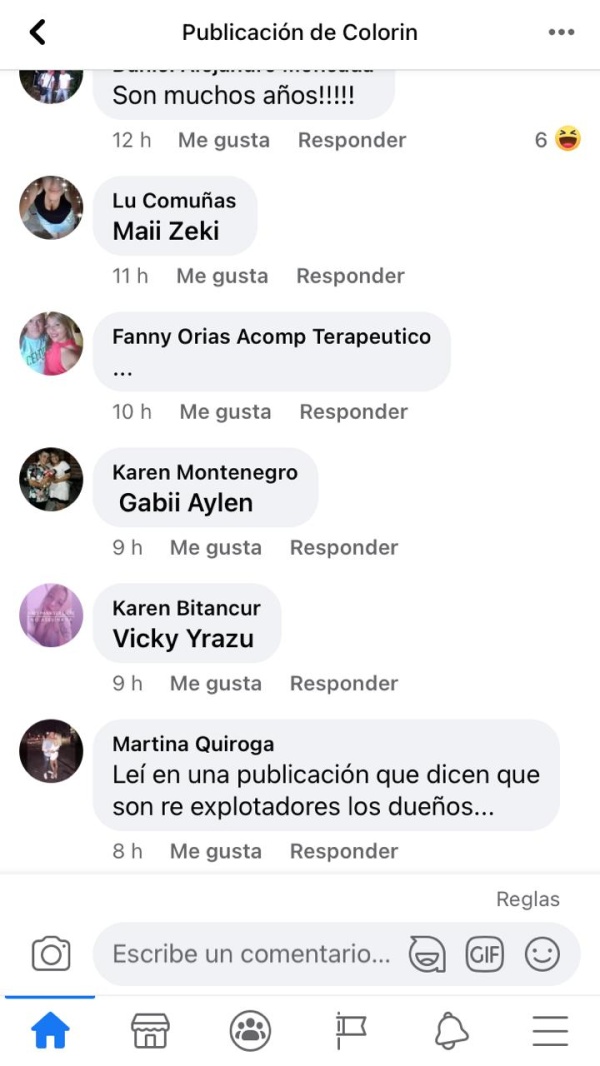Like Martina Quiroga's comment
The width and height of the screenshot is (600, 1066).
click(x=215, y=851)
